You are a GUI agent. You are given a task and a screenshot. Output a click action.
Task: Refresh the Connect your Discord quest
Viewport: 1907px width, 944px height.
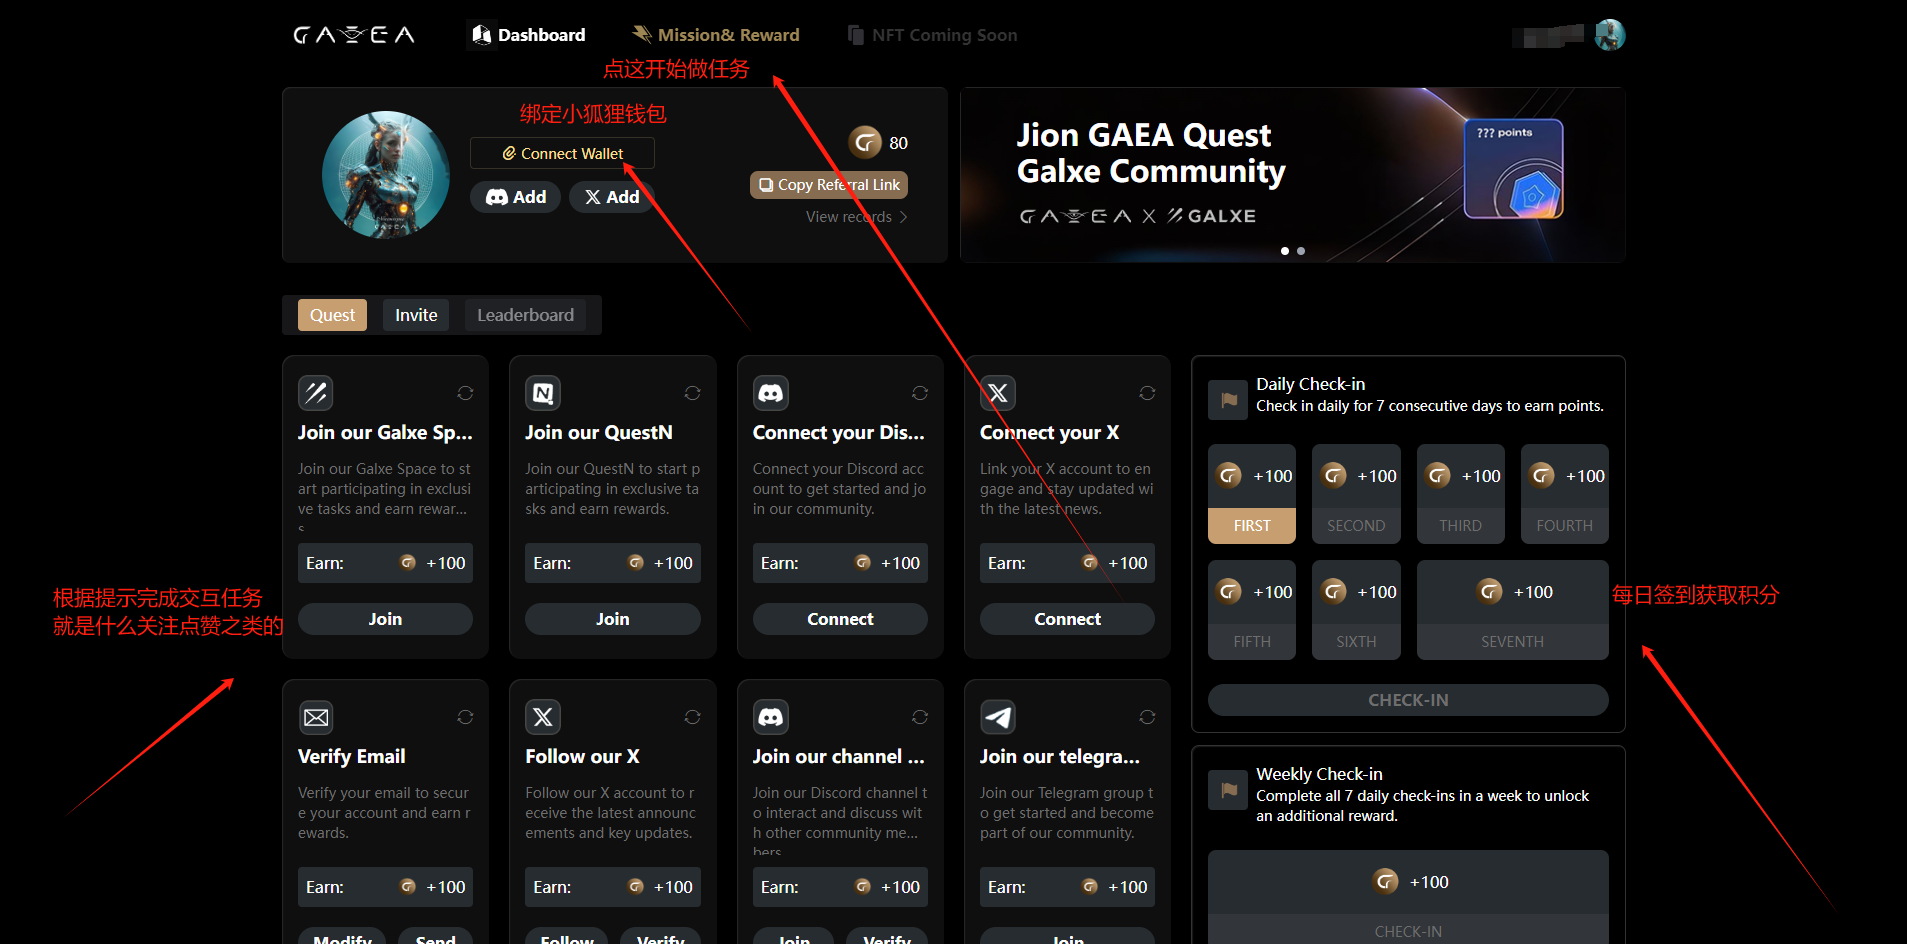(920, 393)
